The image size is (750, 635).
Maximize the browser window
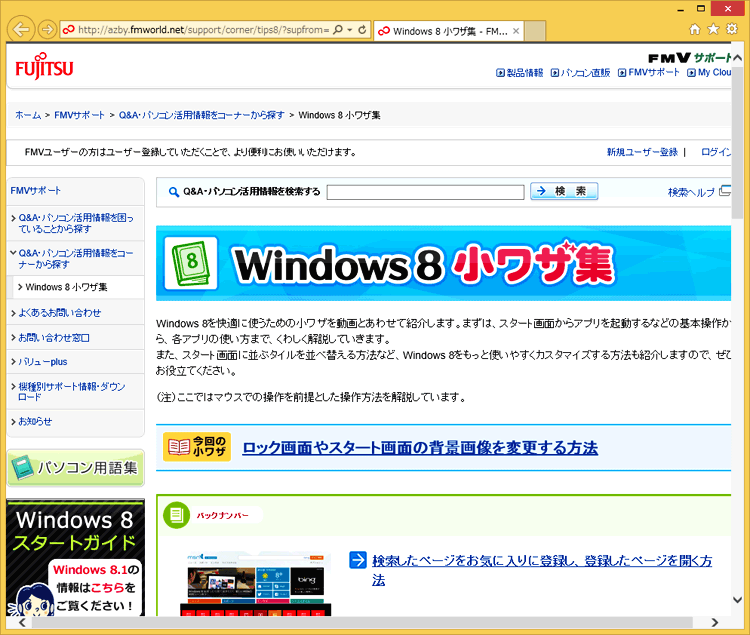click(701, 9)
